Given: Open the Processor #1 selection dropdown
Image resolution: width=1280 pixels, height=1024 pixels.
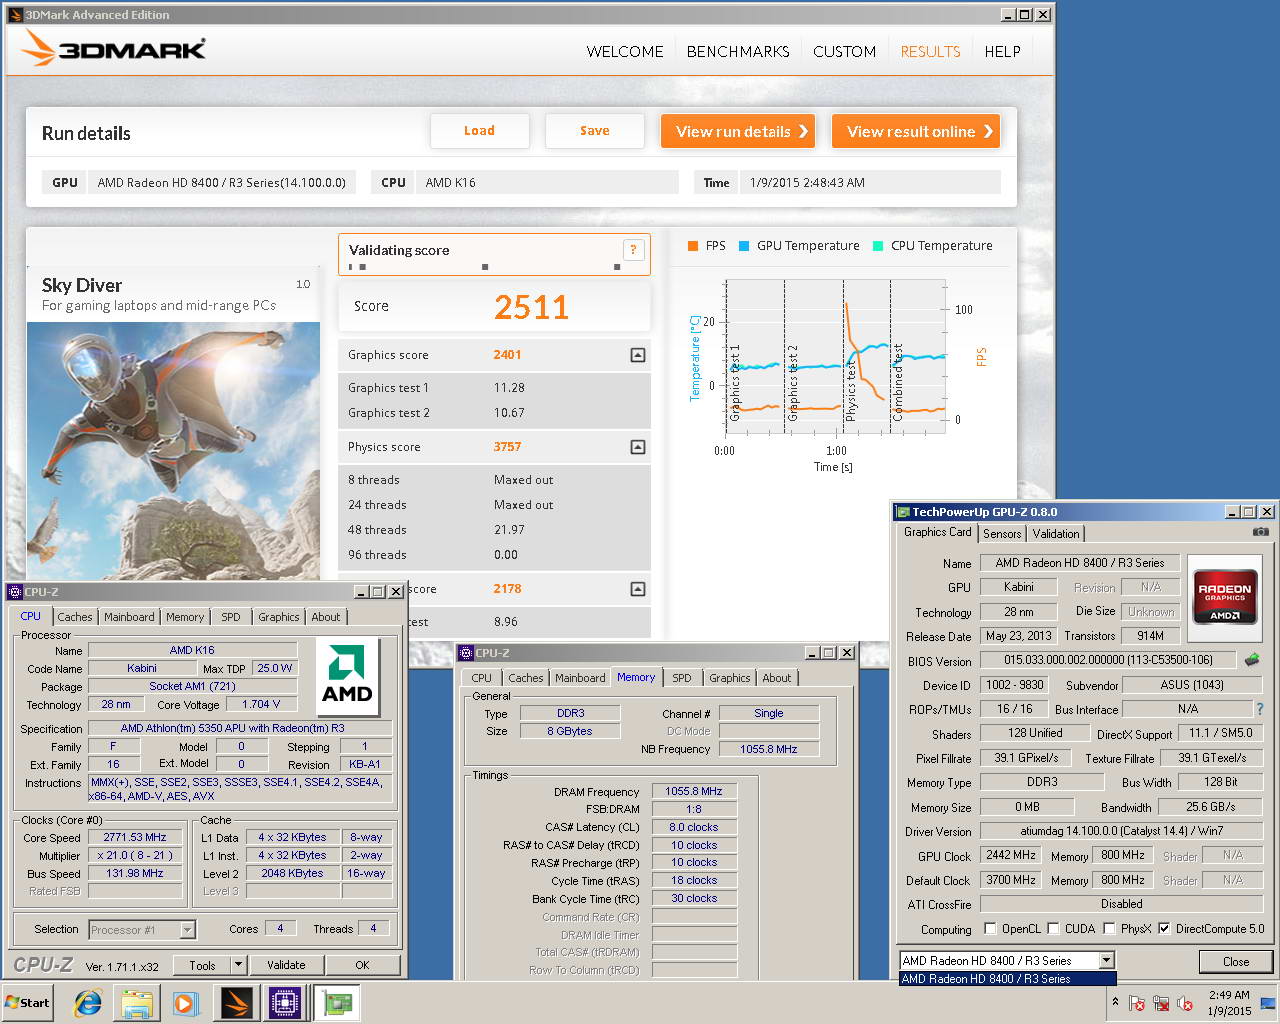Looking at the screenshot, I should click(187, 930).
